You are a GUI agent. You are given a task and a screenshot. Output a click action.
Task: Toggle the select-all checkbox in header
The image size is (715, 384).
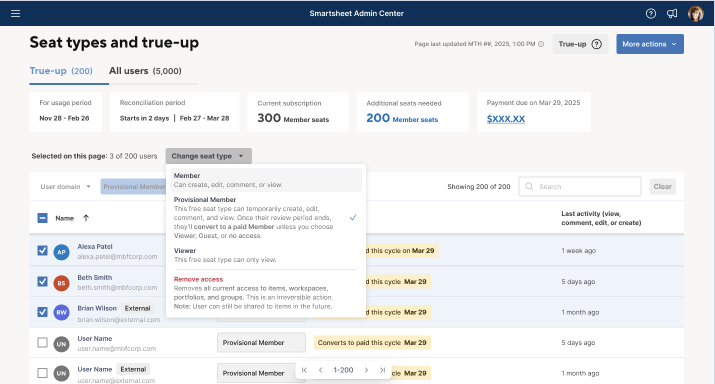tap(42, 218)
